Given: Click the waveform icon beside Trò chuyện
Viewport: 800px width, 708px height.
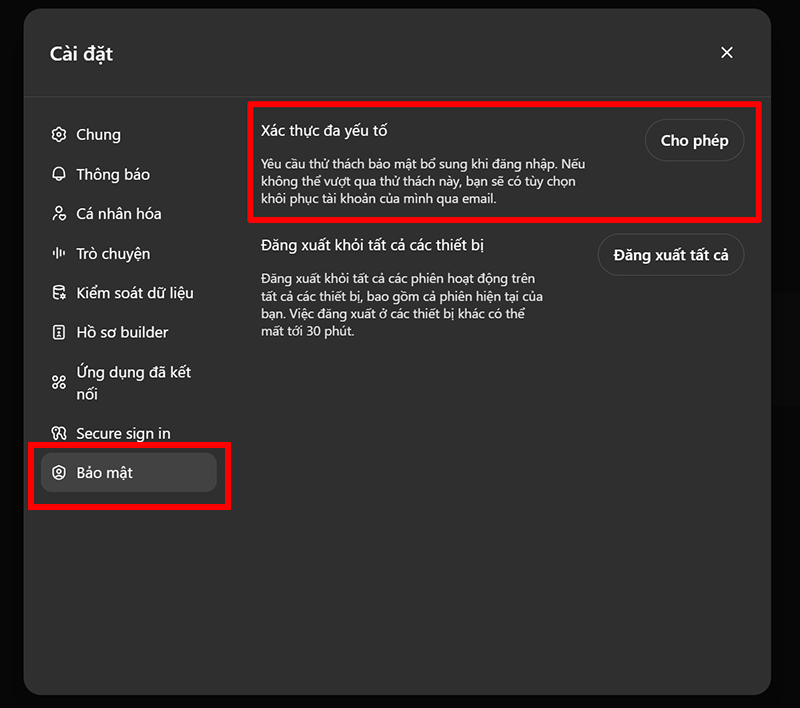Looking at the screenshot, I should (59, 253).
